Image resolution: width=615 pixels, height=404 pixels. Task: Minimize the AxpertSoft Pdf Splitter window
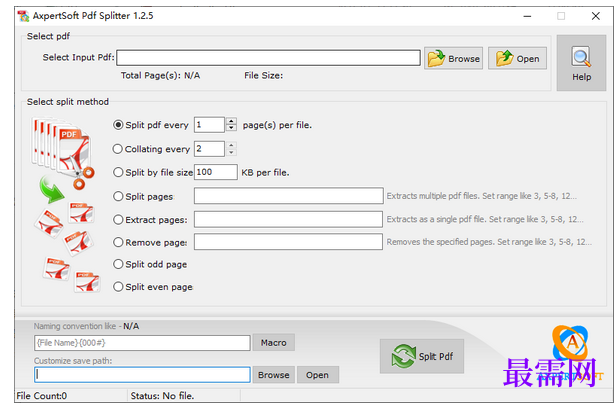click(527, 16)
